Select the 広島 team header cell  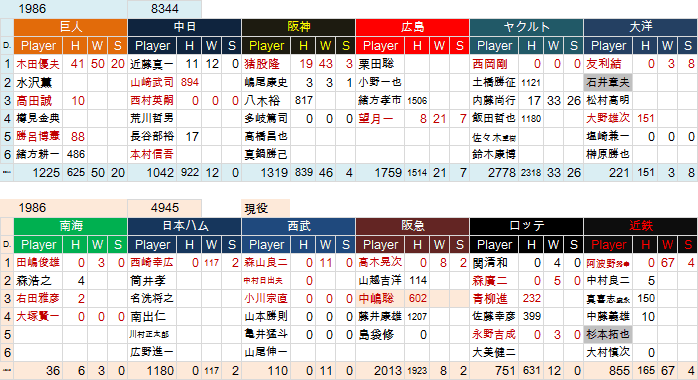pyautogui.click(x=413, y=27)
